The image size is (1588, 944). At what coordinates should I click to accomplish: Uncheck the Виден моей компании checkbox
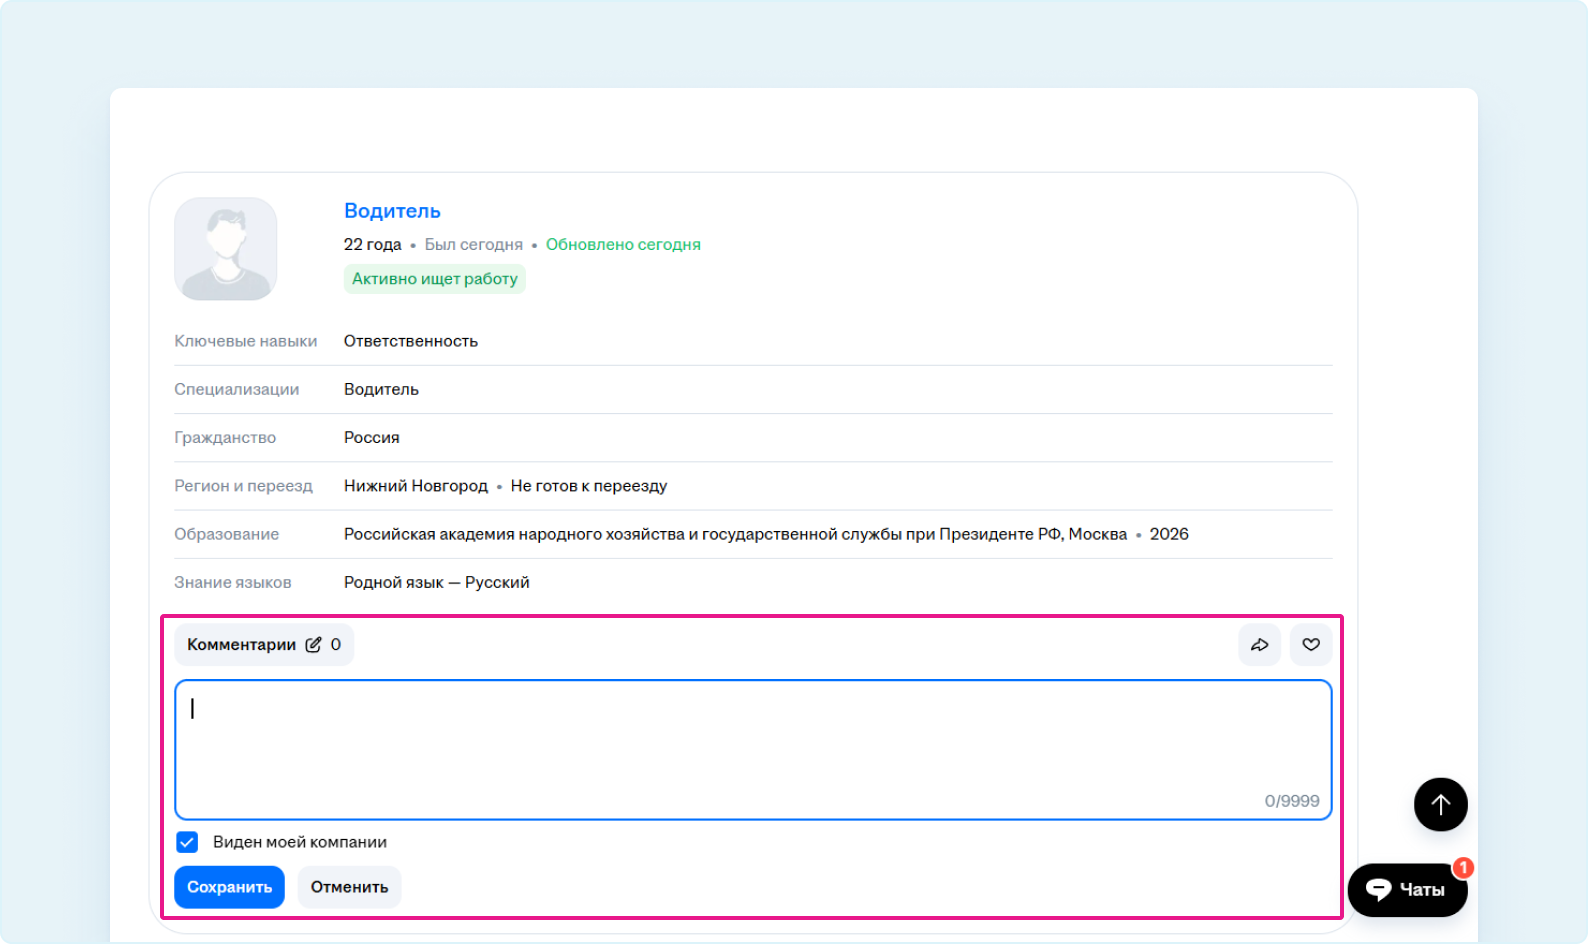(187, 842)
